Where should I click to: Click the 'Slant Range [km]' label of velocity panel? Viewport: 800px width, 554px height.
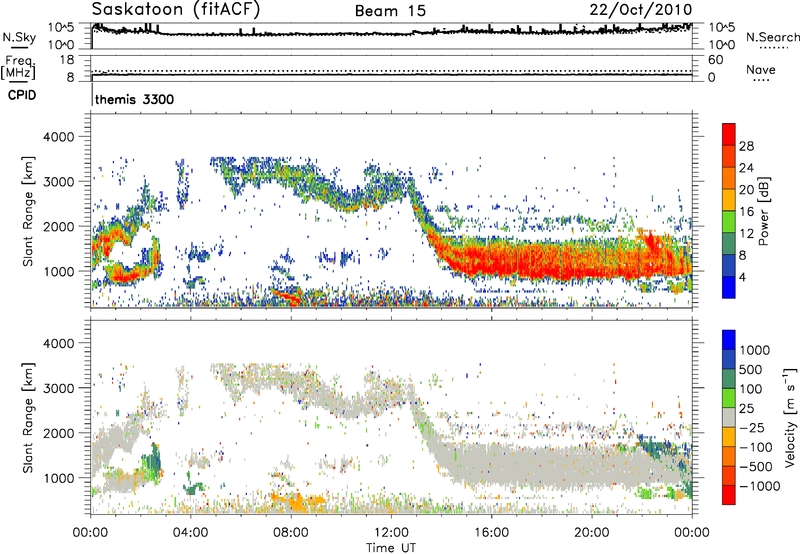point(28,417)
